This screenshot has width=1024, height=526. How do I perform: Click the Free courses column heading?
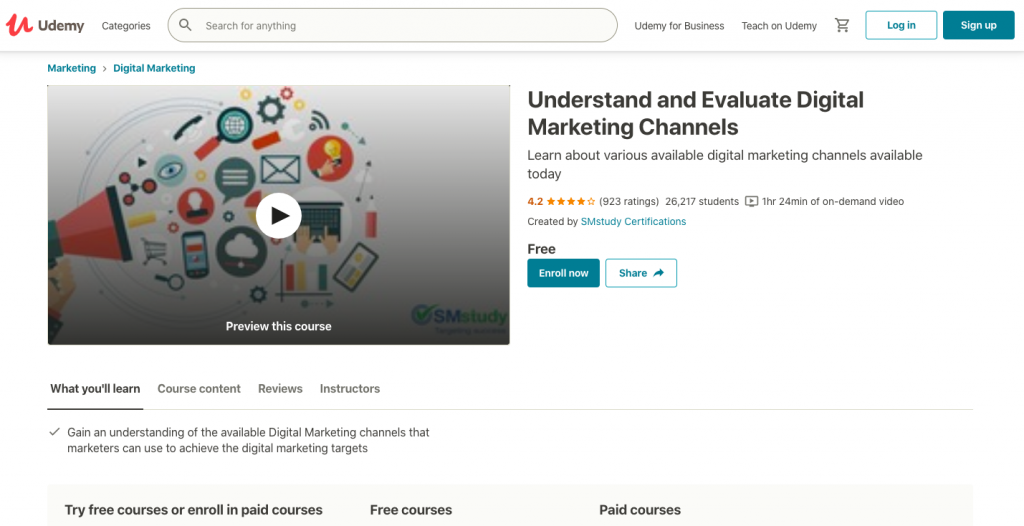(411, 510)
